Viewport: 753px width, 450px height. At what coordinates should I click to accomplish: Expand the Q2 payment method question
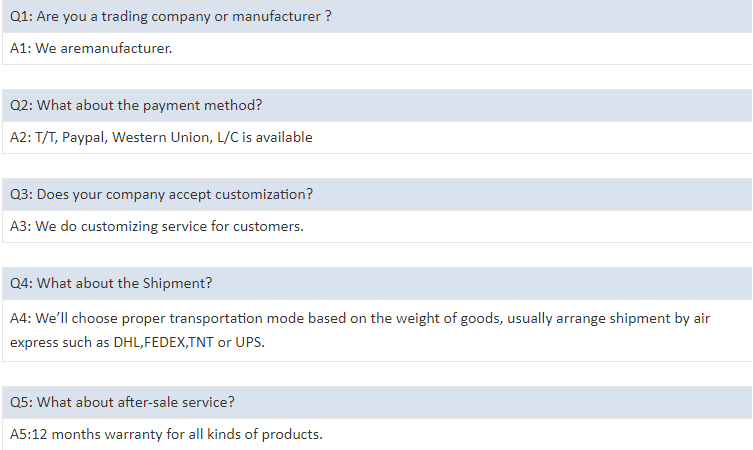click(136, 105)
